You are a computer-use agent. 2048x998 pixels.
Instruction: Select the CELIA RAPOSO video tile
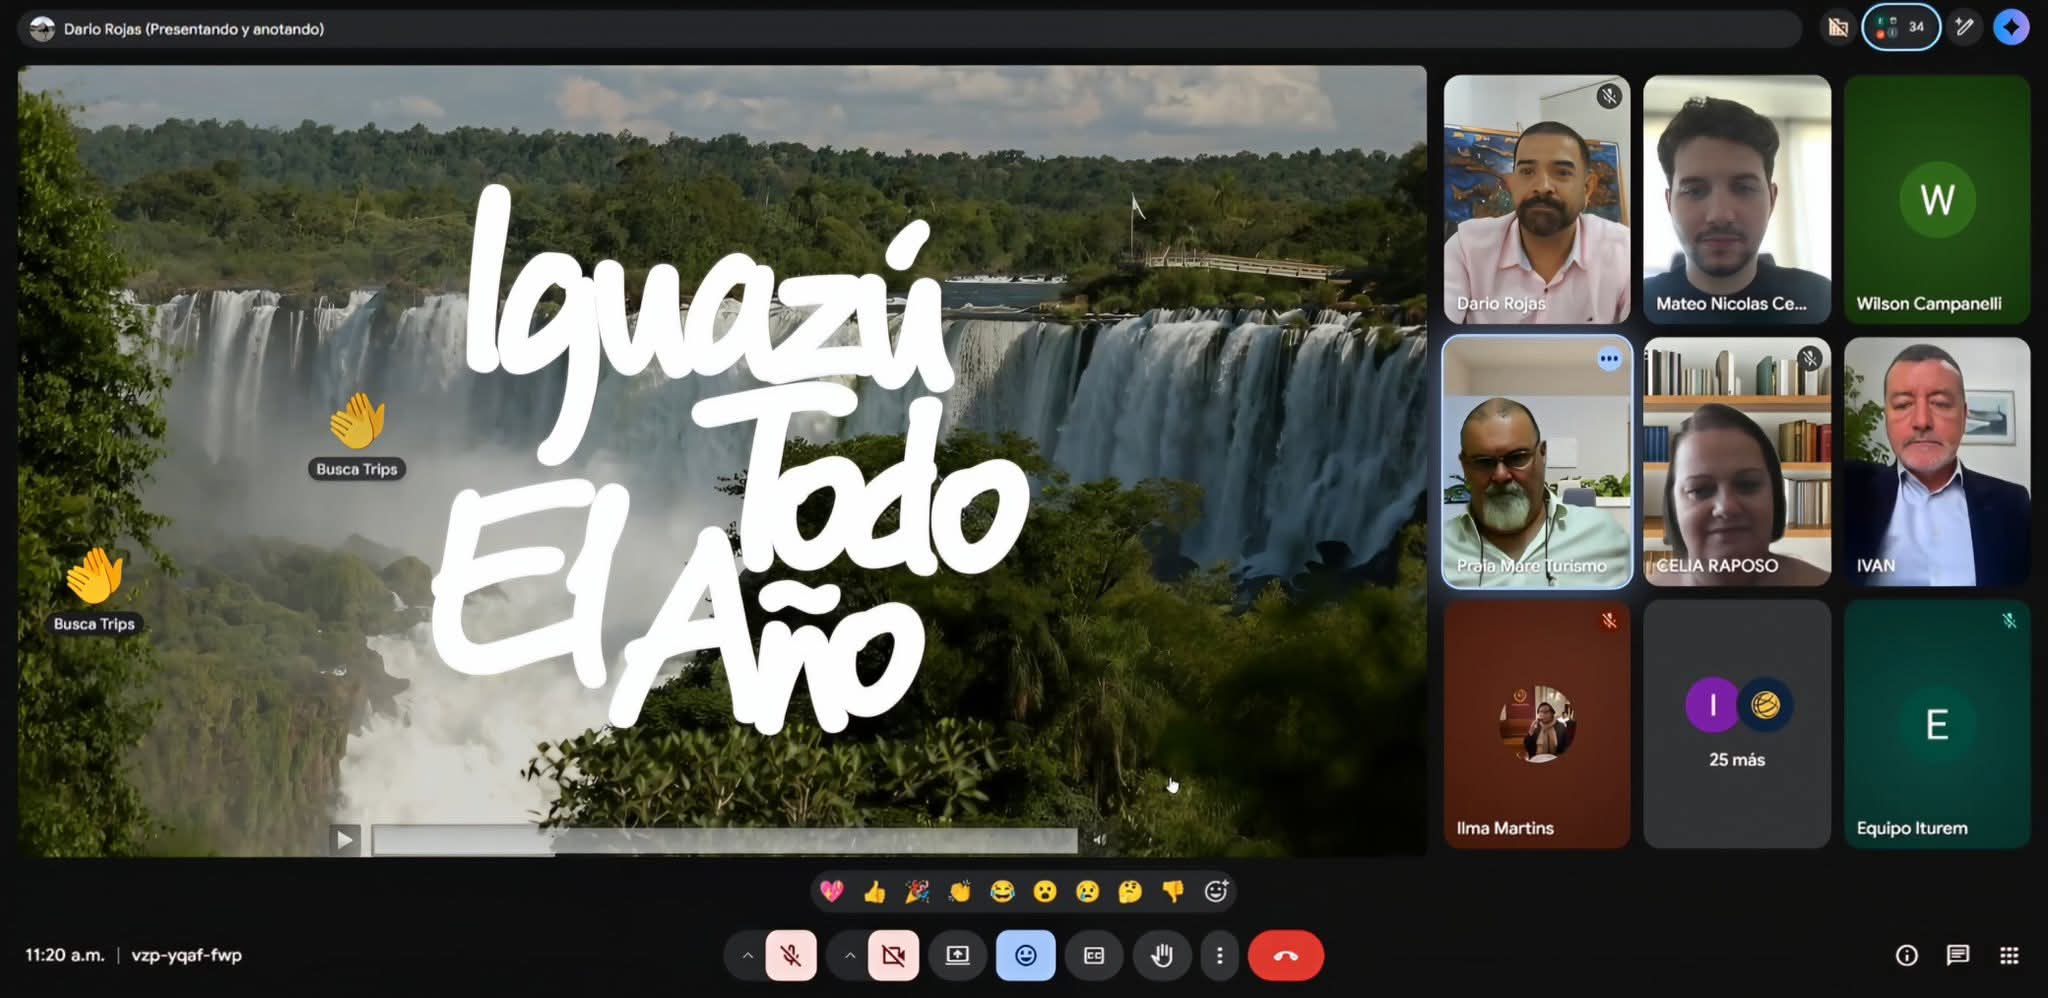coord(1737,462)
